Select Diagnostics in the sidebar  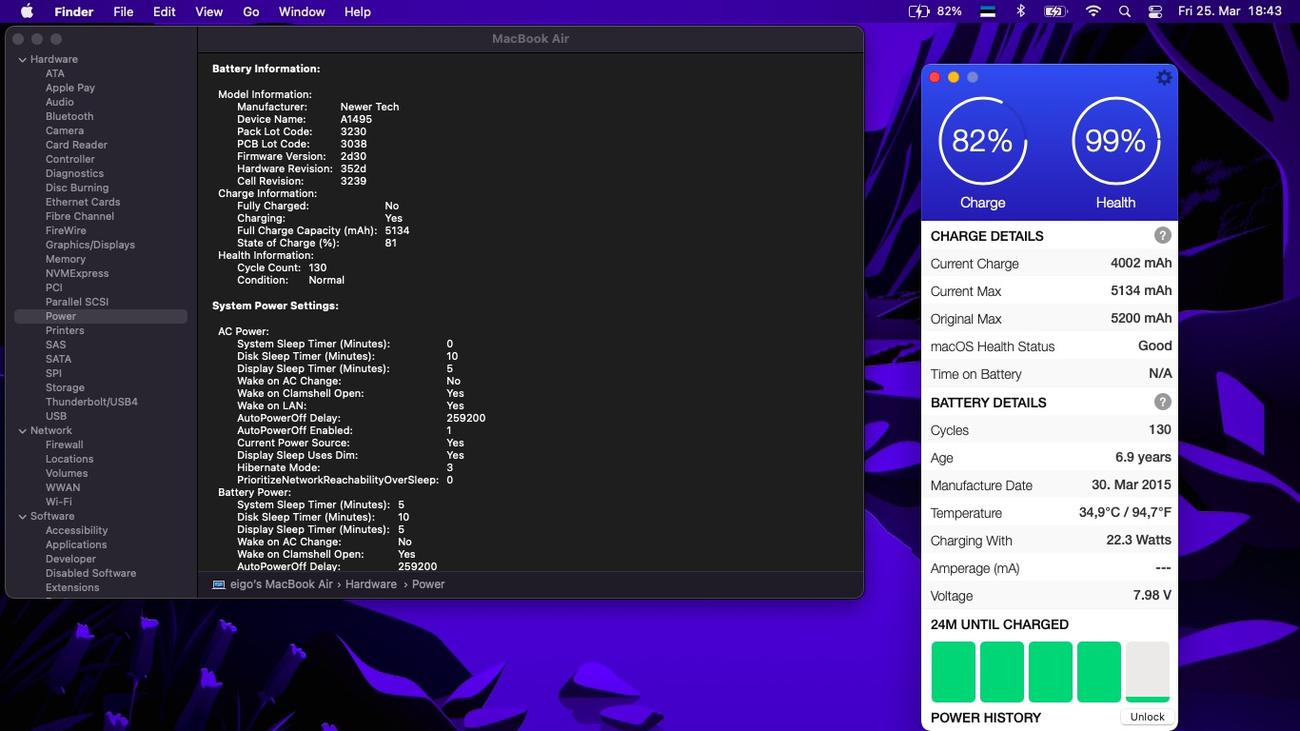[74, 173]
